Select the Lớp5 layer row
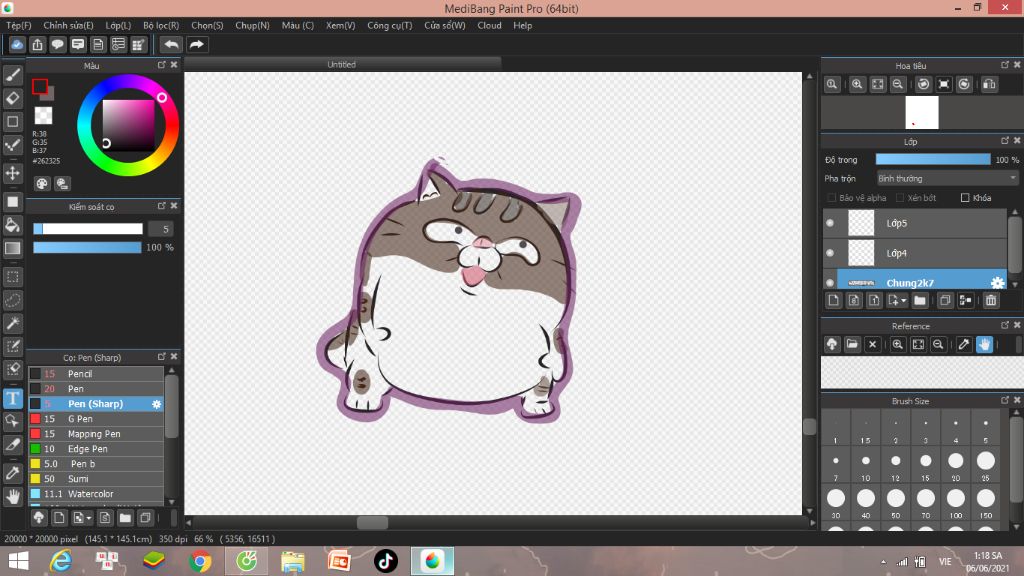The height and width of the screenshot is (576, 1024). pyautogui.click(x=916, y=223)
